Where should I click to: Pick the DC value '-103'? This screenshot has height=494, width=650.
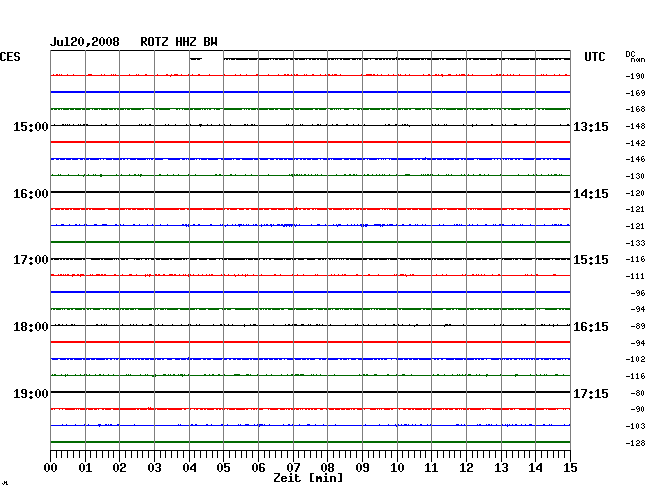coord(635,426)
